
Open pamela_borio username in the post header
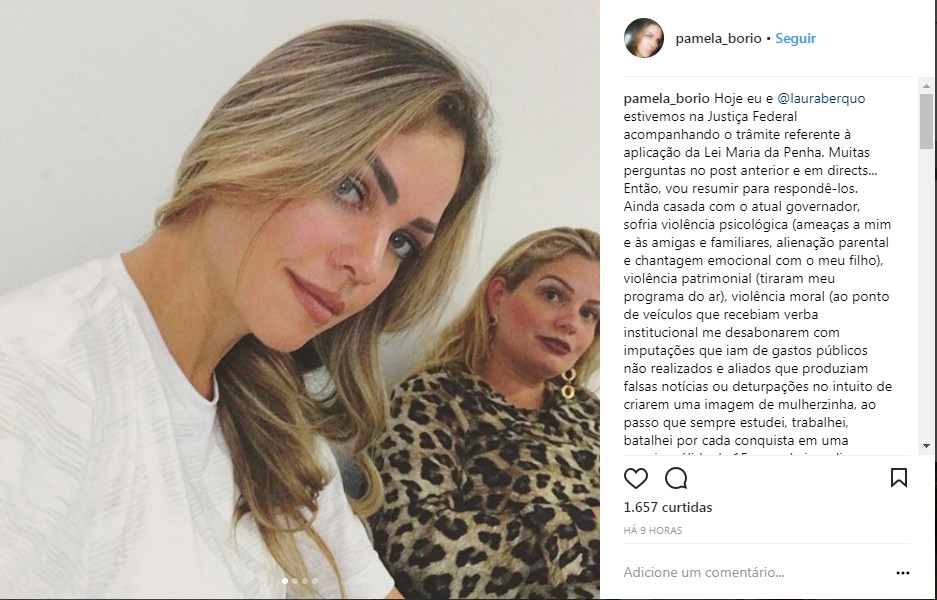[x=718, y=38]
